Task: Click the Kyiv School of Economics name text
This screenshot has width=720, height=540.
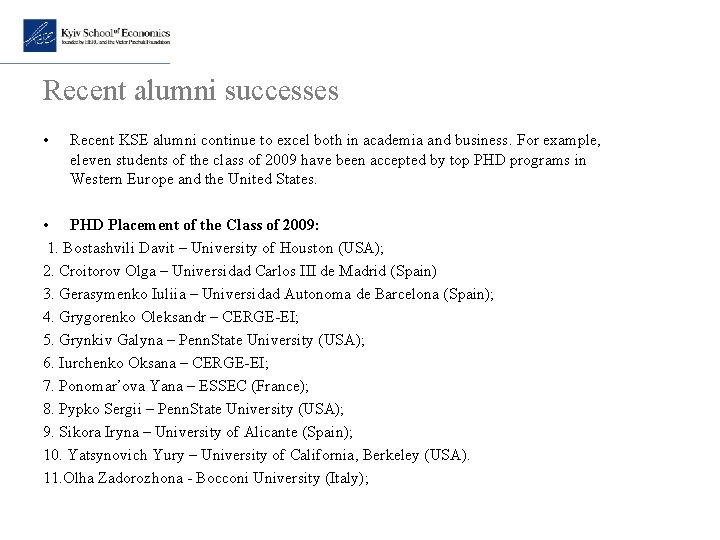Action: point(115,31)
